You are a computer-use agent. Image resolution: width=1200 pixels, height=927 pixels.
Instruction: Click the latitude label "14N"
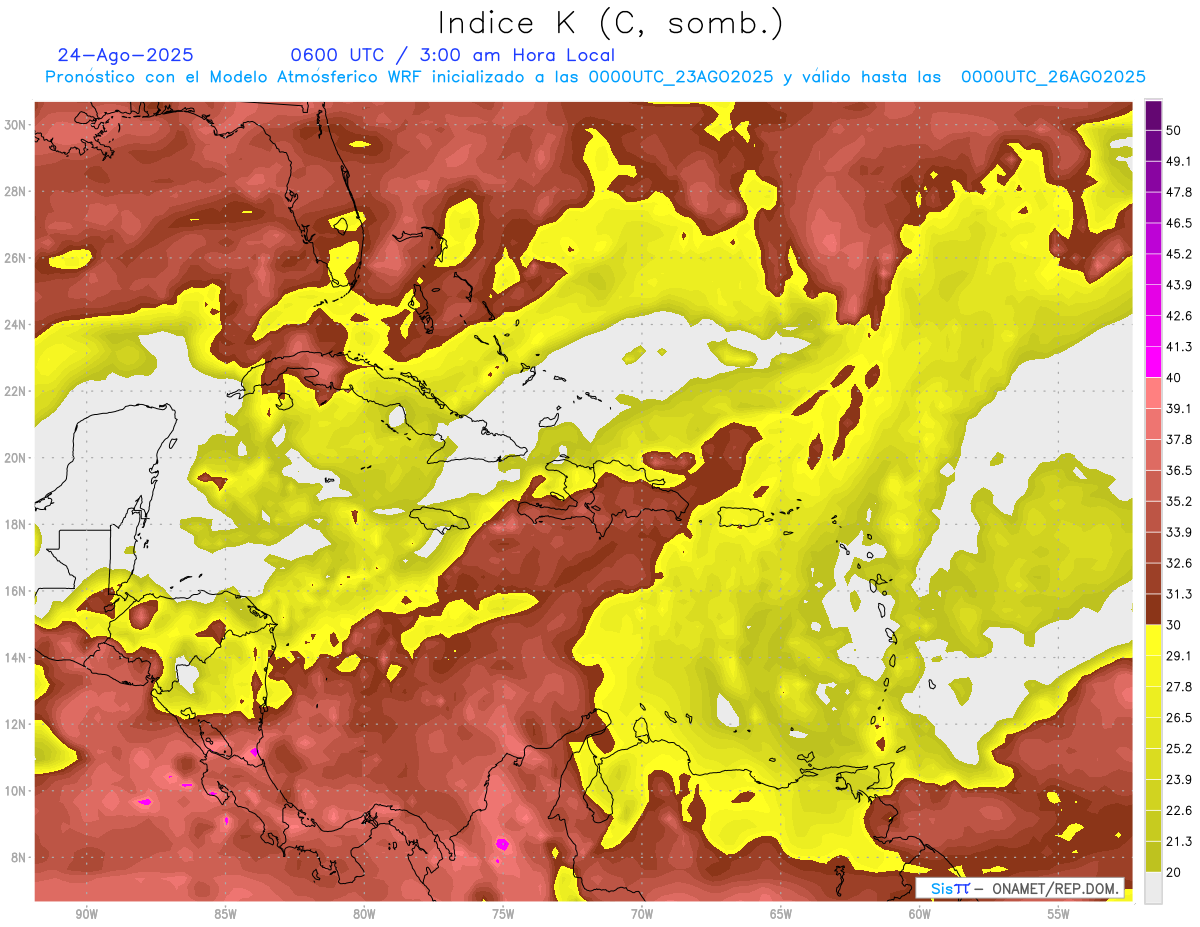click(15, 657)
